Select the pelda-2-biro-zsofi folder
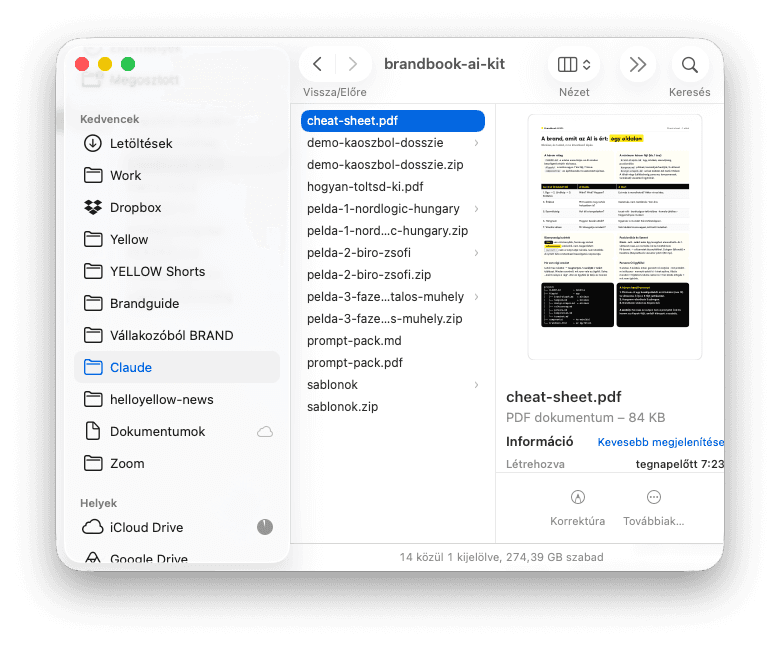Image resolution: width=780 pixels, height=645 pixels. pos(392,253)
